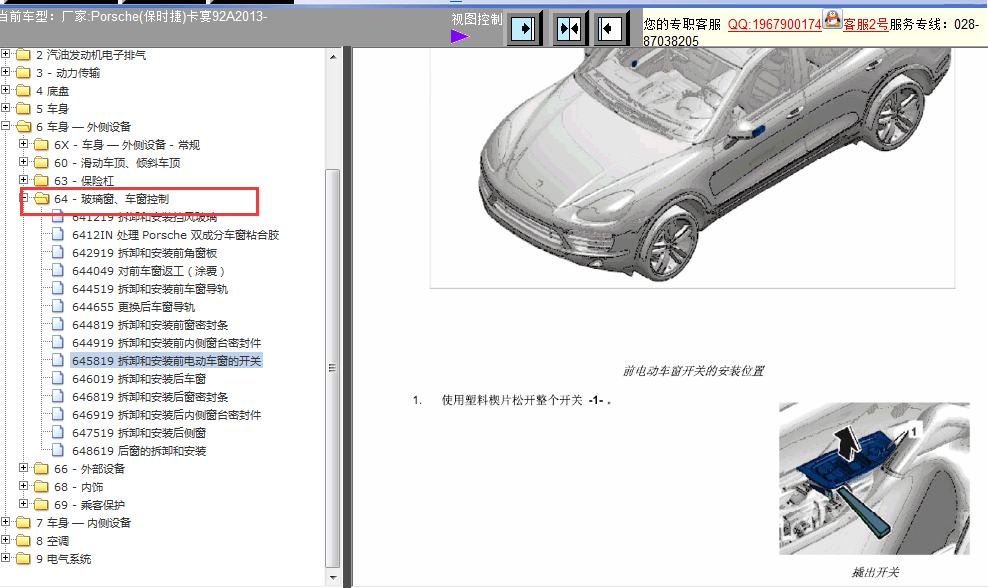Image resolution: width=988 pixels, height=588 pixels.
Task: Open the QQ:1967900174 customer service link
Action: coord(774,25)
